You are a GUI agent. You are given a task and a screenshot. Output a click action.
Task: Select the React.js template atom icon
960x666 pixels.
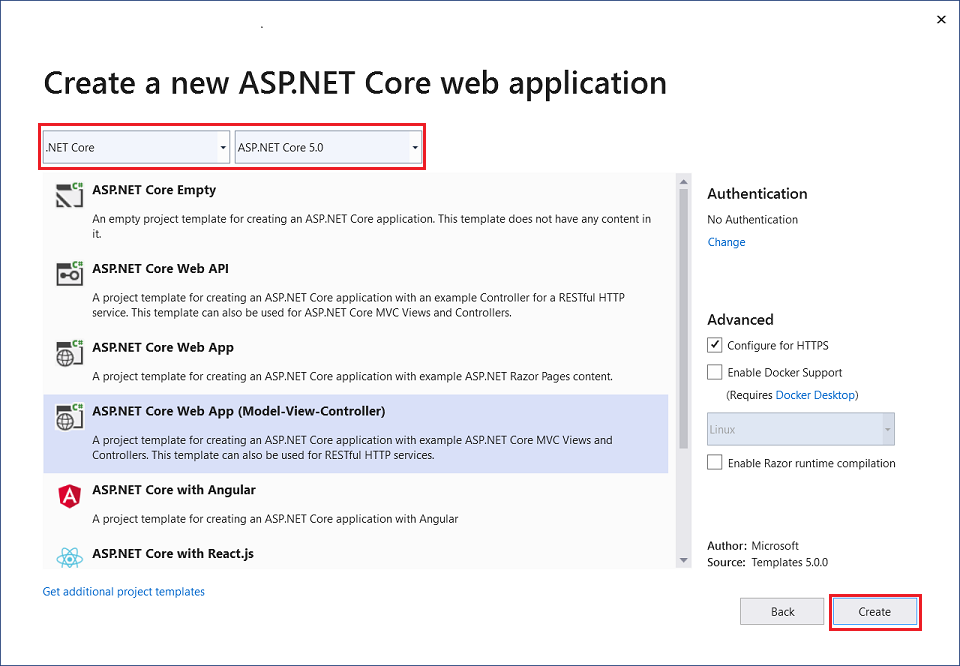[69, 558]
